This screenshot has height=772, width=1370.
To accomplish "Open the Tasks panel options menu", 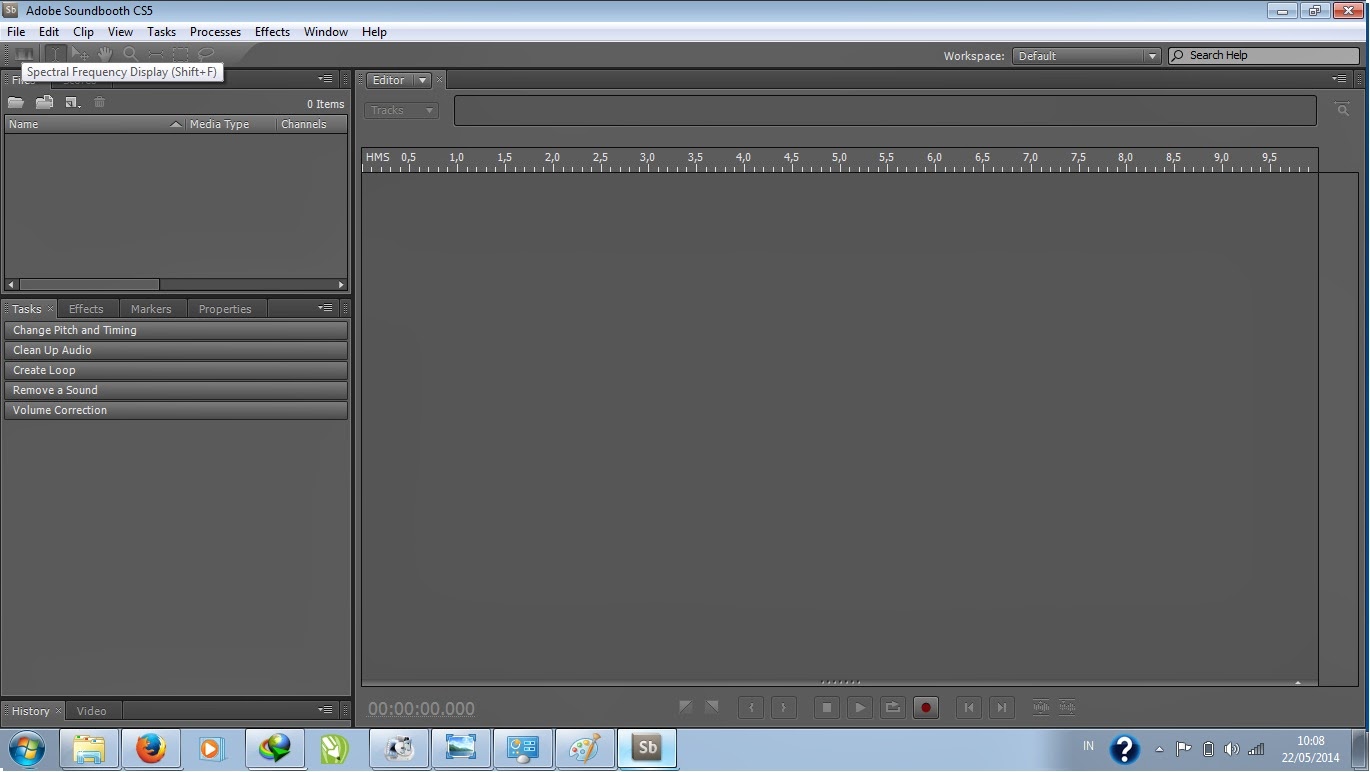I will (x=325, y=308).
